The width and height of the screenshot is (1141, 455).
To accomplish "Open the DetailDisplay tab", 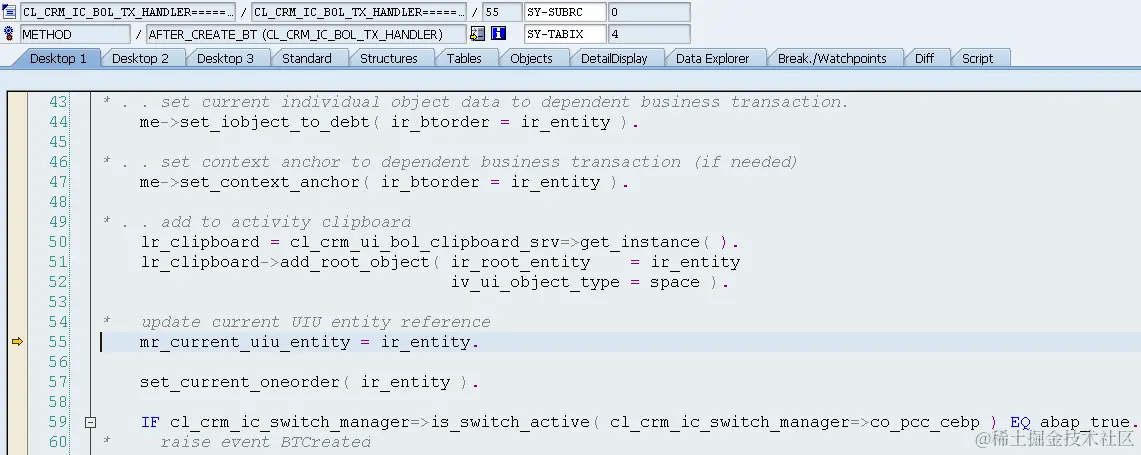I will coord(614,58).
